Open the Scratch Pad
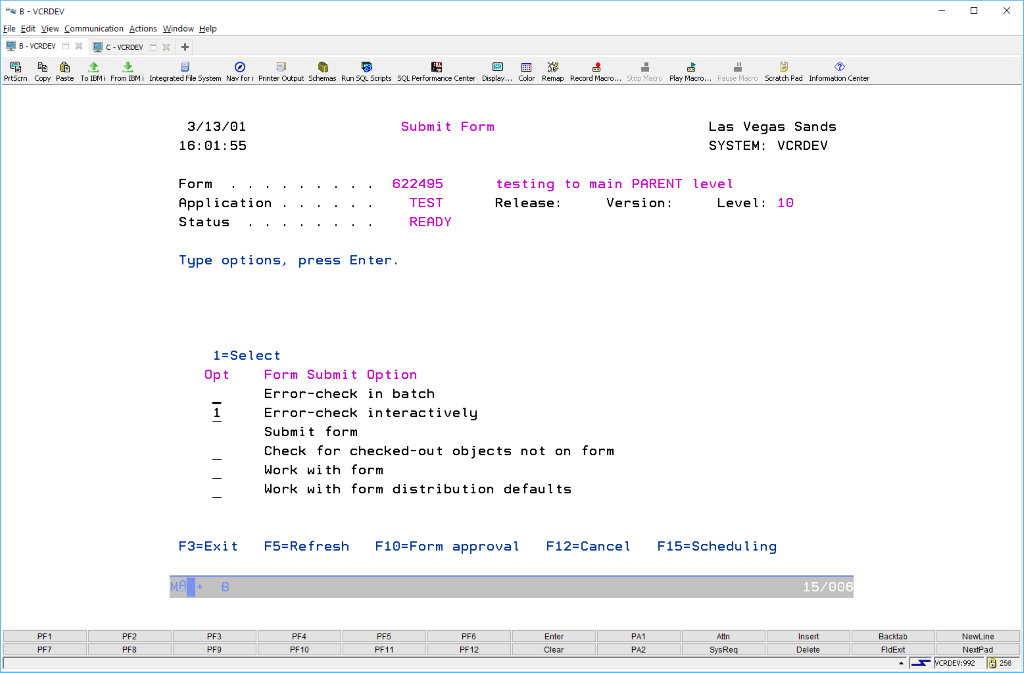1024x673 pixels. (x=784, y=71)
